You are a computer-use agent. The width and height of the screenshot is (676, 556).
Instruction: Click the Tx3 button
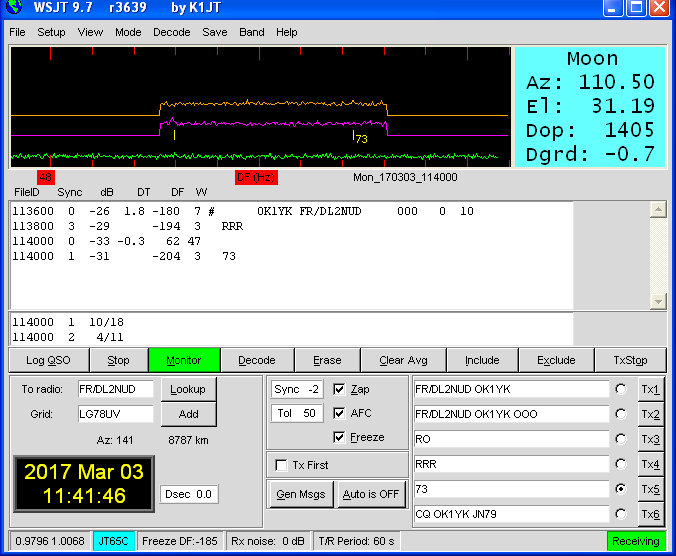pos(650,439)
